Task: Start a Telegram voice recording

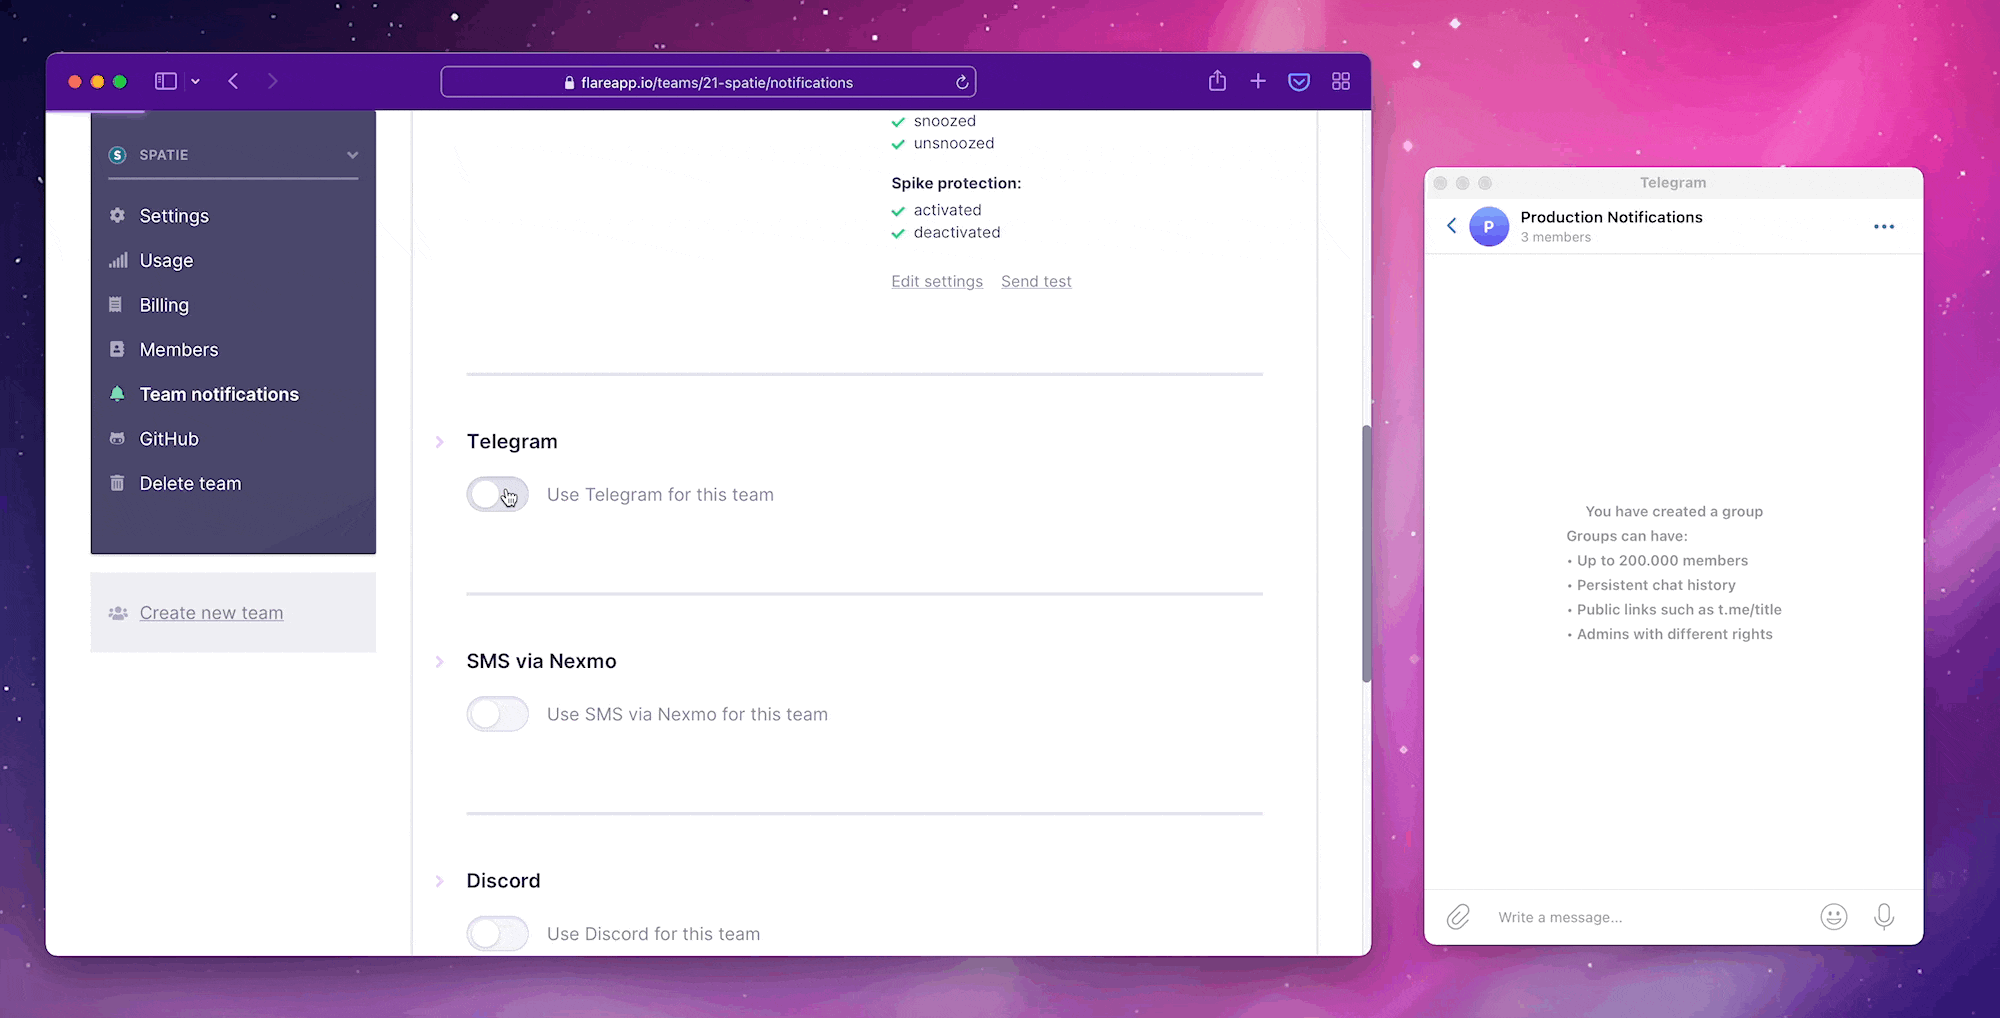Action: [x=1884, y=916]
